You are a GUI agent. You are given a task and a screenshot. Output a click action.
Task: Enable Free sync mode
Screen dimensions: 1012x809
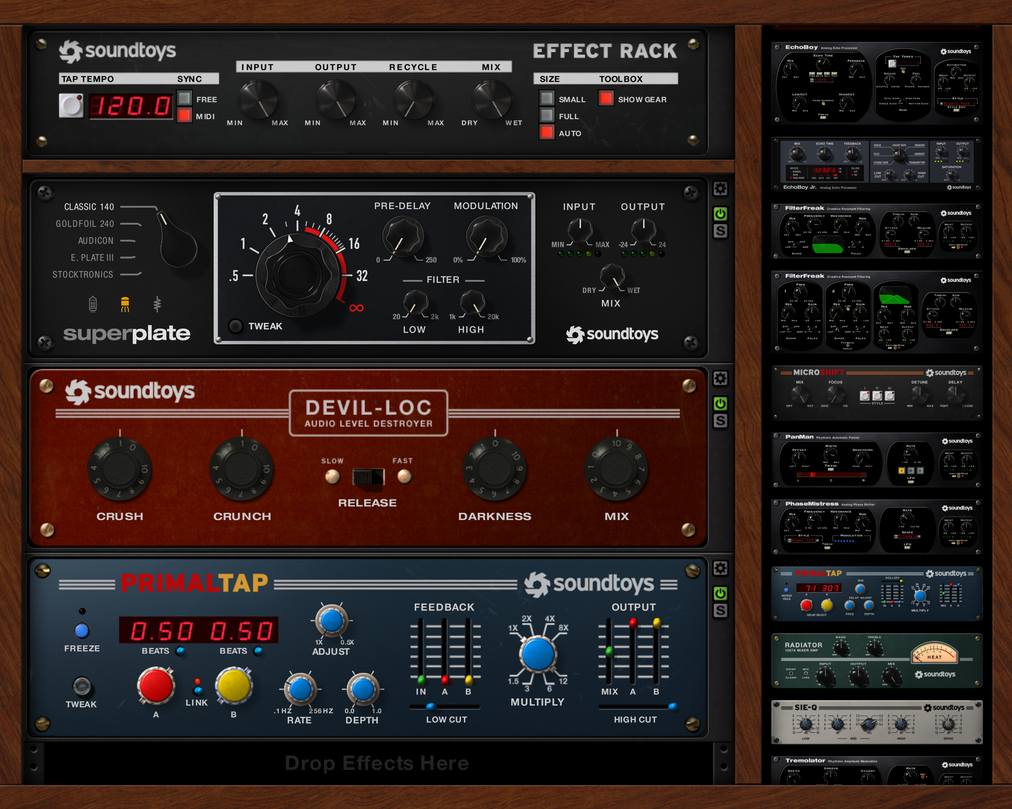[x=185, y=99]
